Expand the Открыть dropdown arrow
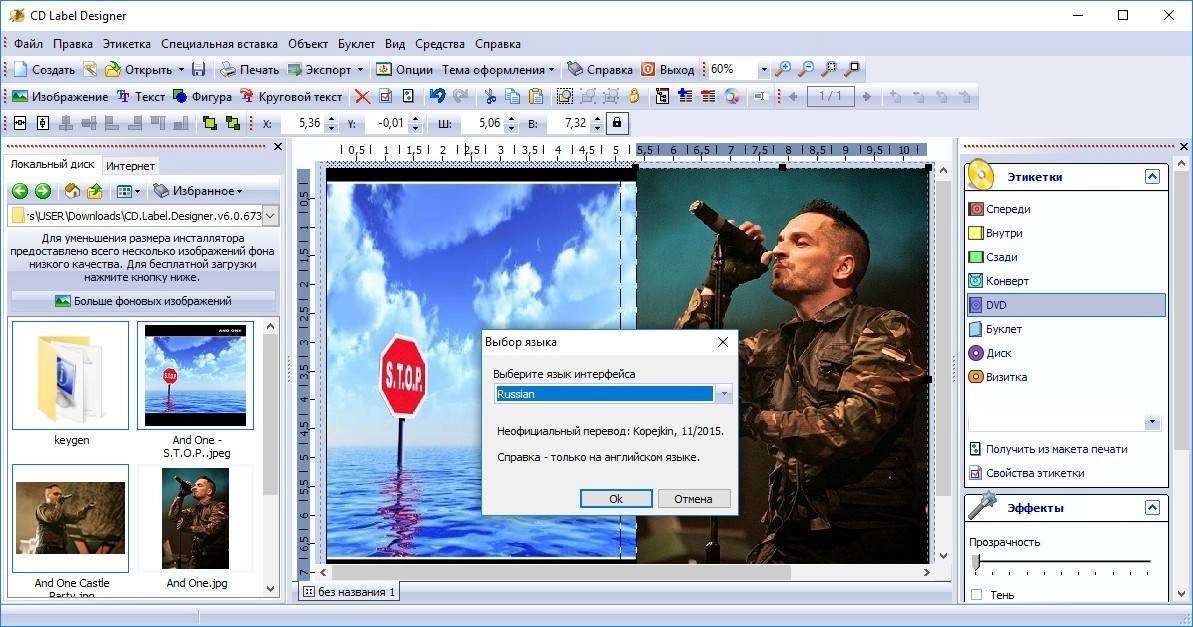Screen dimensions: 1193x627 pyautogui.click(x=181, y=69)
